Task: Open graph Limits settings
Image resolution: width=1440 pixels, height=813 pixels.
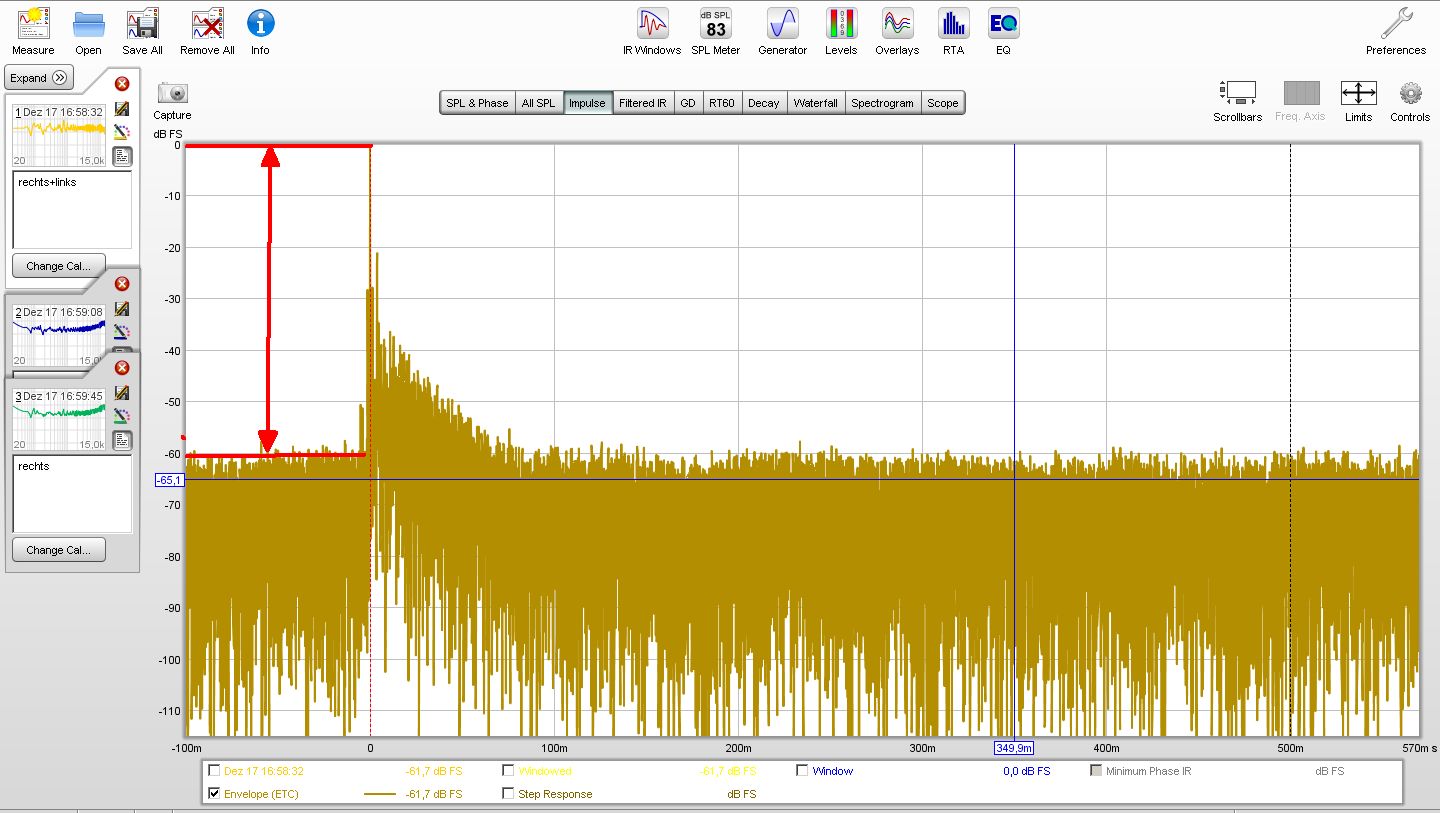Action: 1358,93
